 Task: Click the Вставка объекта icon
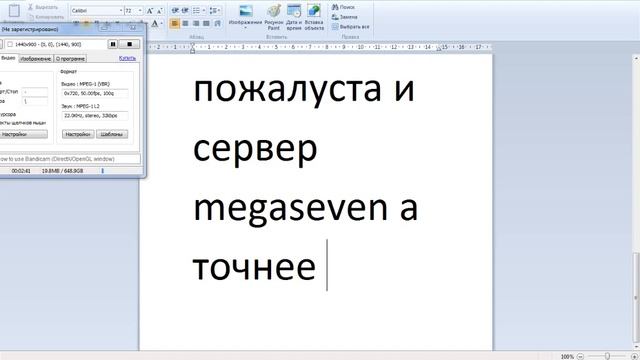pyautogui.click(x=314, y=11)
